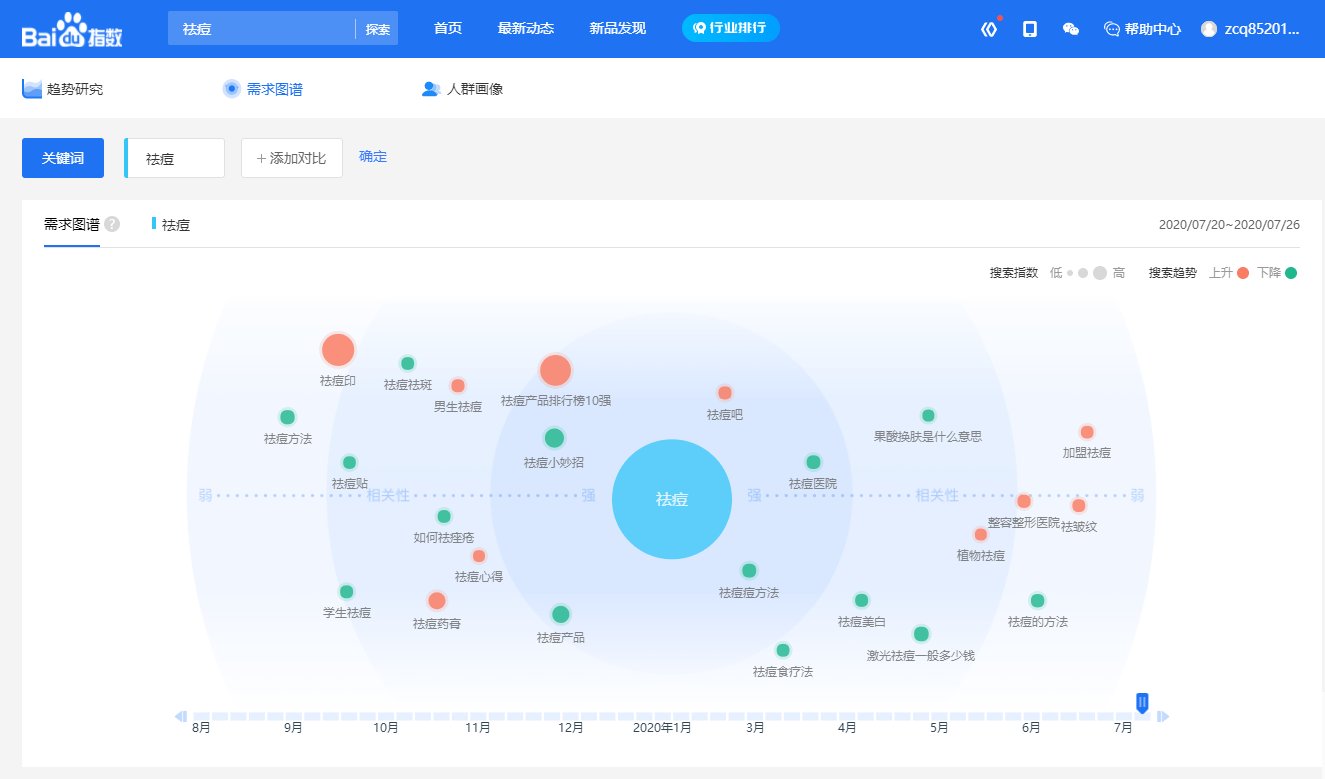Jump timeline to 11月

point(478,727)
